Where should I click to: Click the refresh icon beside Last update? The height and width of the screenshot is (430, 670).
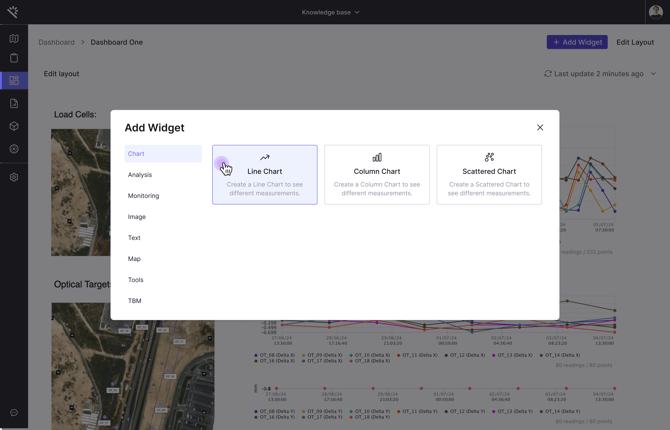click(548, 74)
